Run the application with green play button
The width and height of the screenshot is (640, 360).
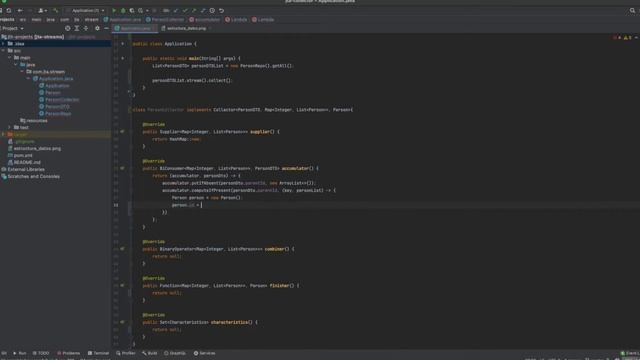click(x=114, y=10)
